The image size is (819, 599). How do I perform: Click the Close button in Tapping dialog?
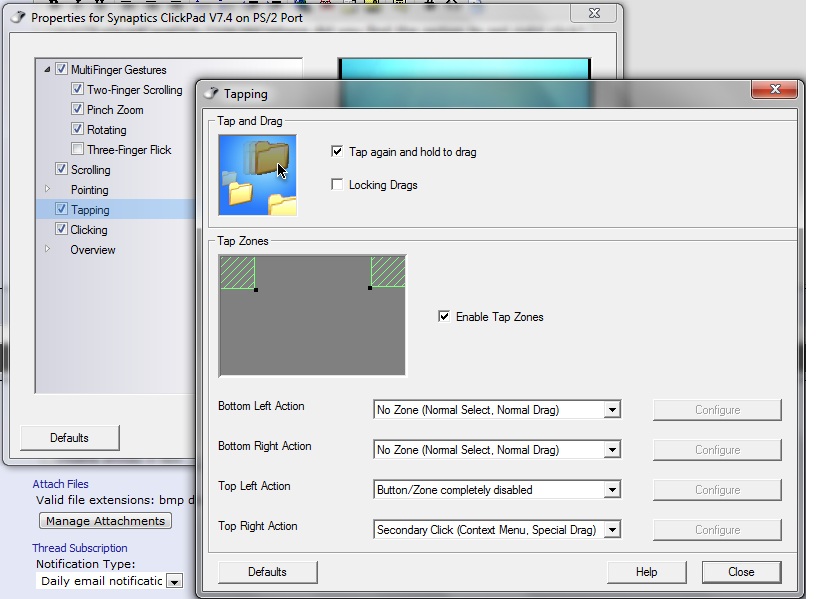click(741, 572)
